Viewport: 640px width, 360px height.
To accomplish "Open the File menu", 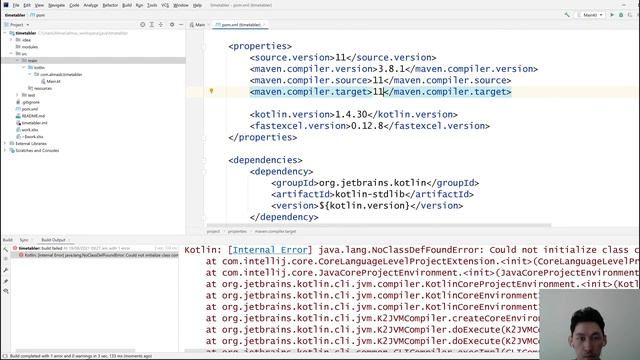I will [x=16, y=5].
